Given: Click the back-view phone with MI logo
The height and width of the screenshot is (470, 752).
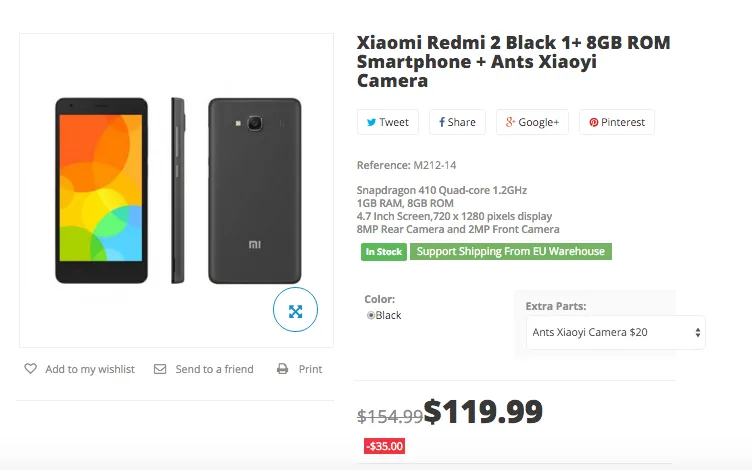Looking at the screenshot, I should 255,191.
